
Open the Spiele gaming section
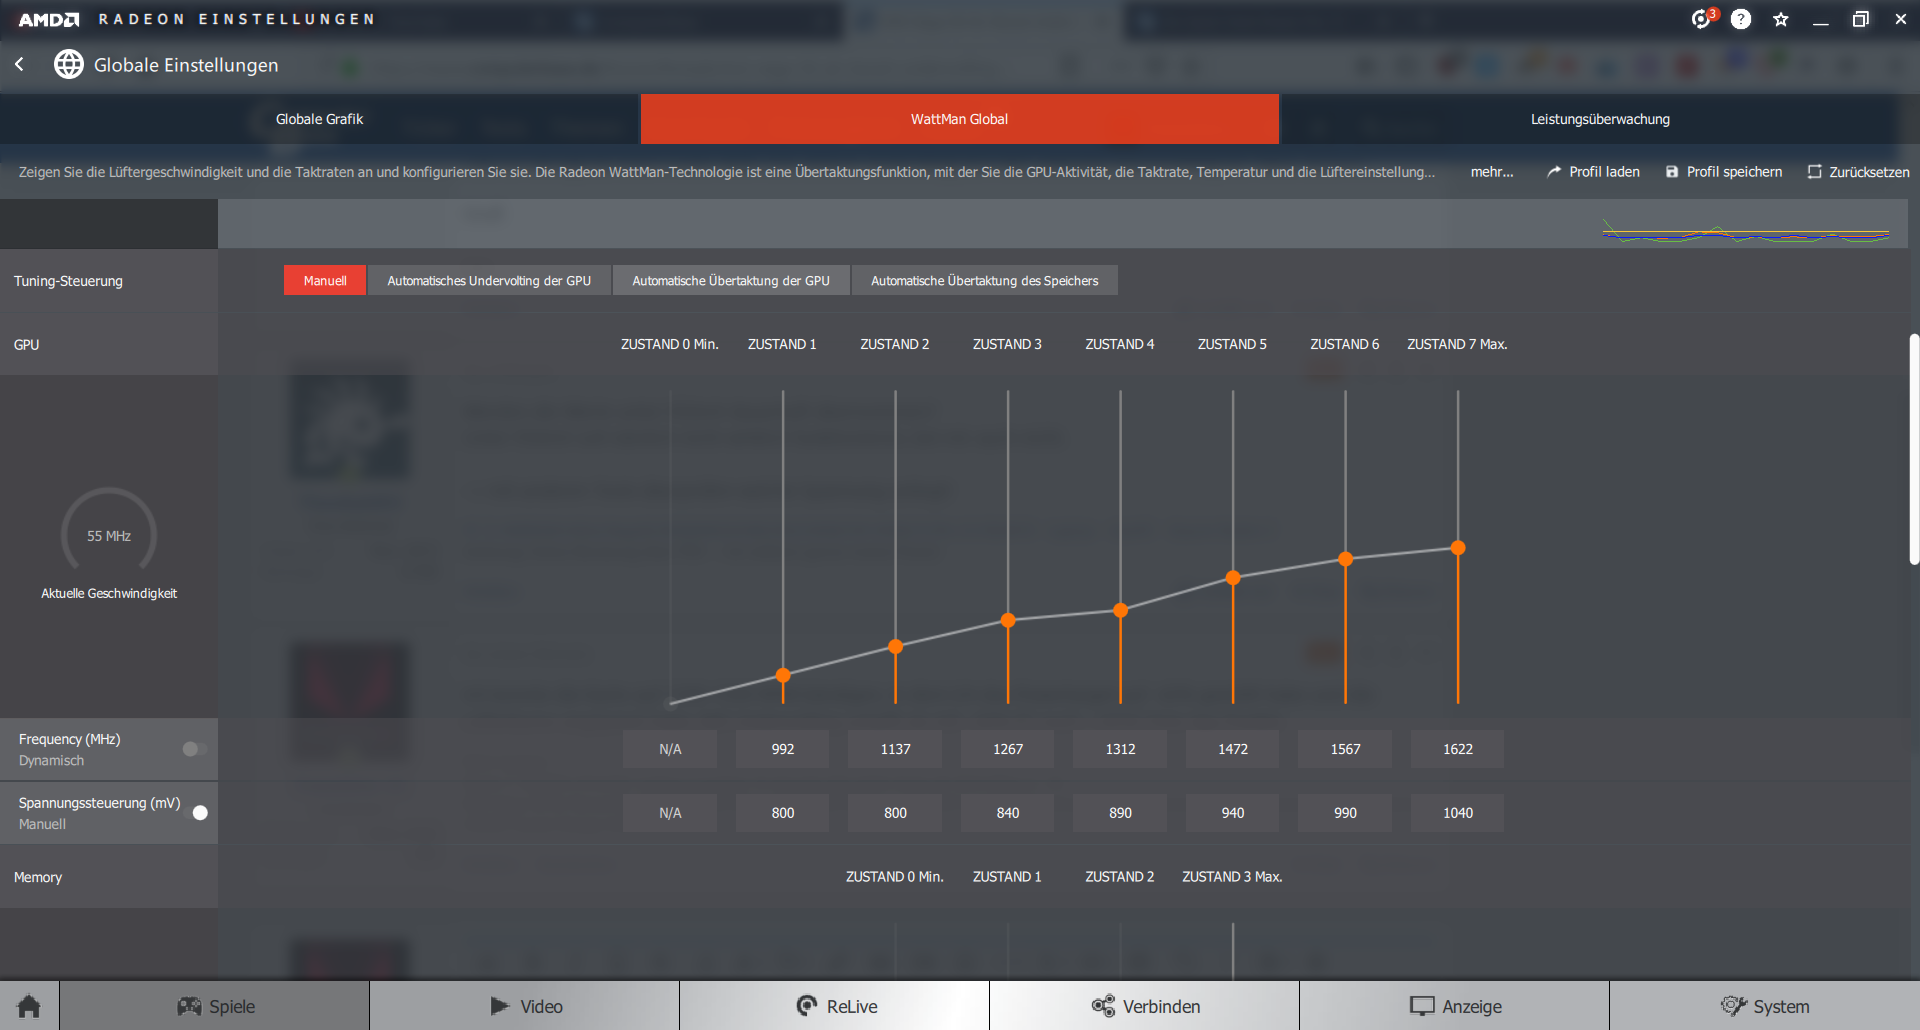click(215, 1006)
